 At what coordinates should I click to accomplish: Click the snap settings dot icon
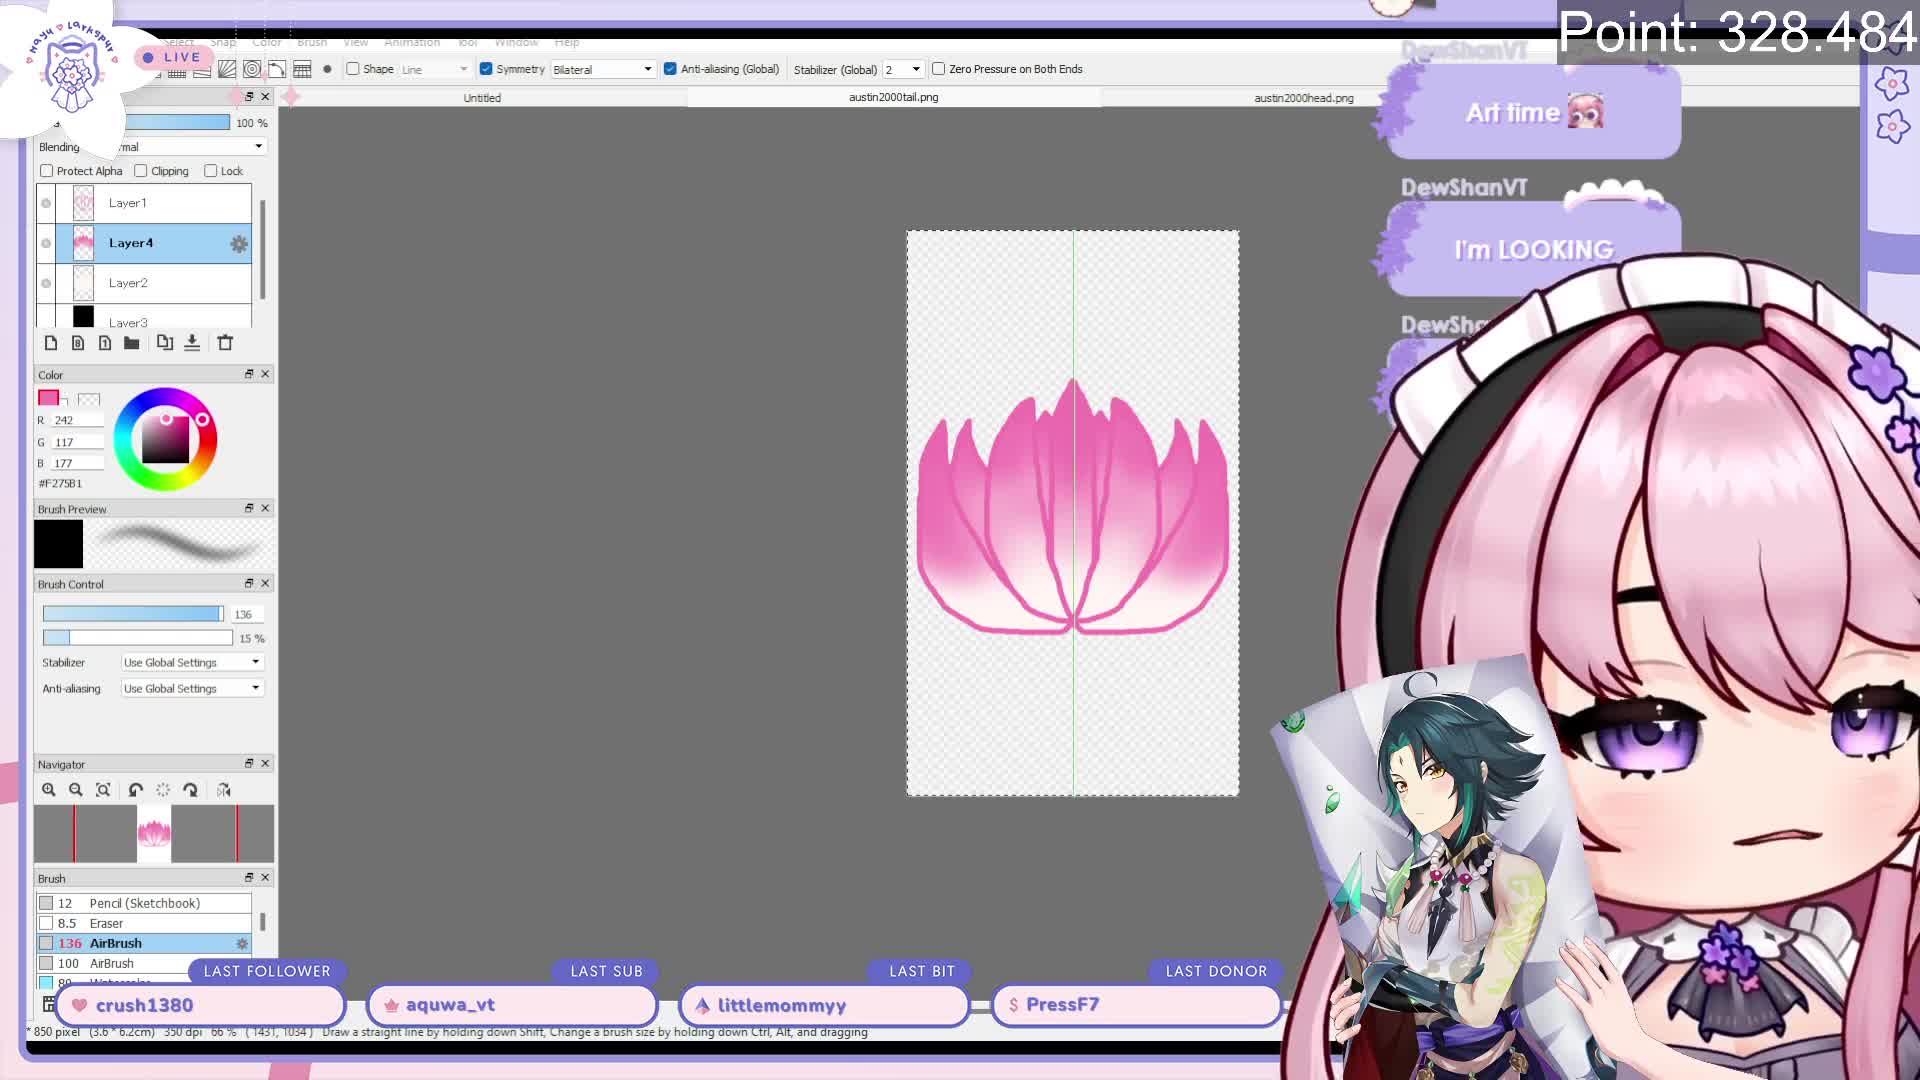pyautogui.click(x=327, y=69)
